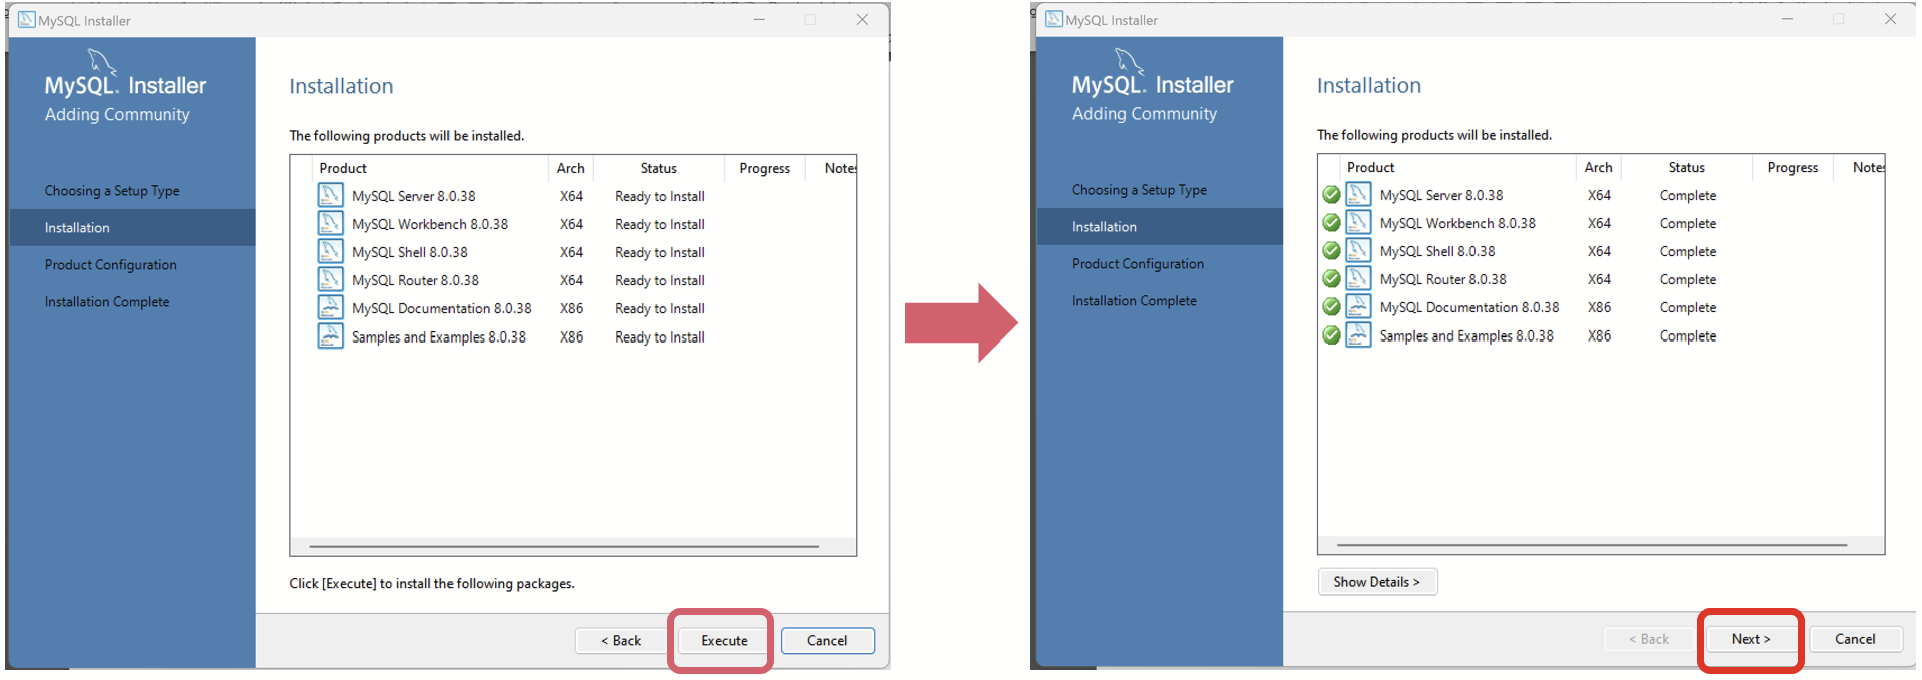This screenshot has height=680, width=1922.
Task: Click the Product column header in the right window
Action: click(1457, 167)
